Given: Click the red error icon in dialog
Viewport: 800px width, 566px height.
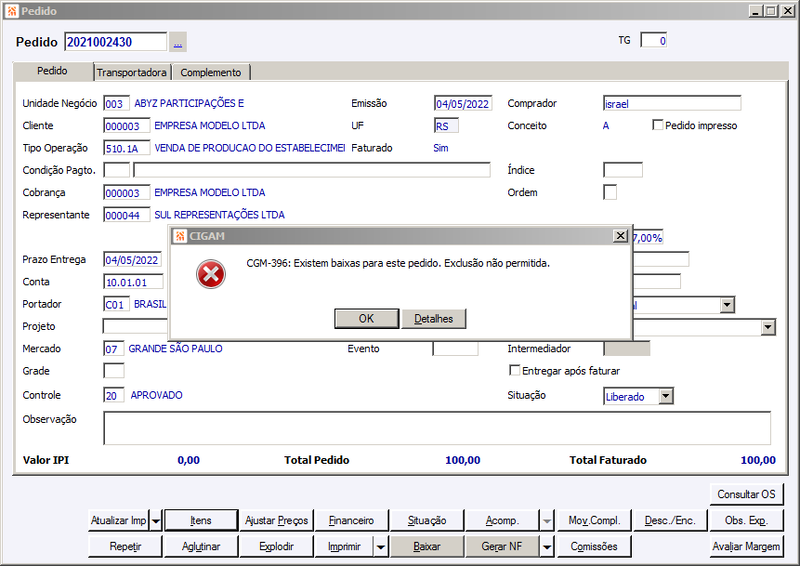Looking at the screenshot, I should click(211, 275).
